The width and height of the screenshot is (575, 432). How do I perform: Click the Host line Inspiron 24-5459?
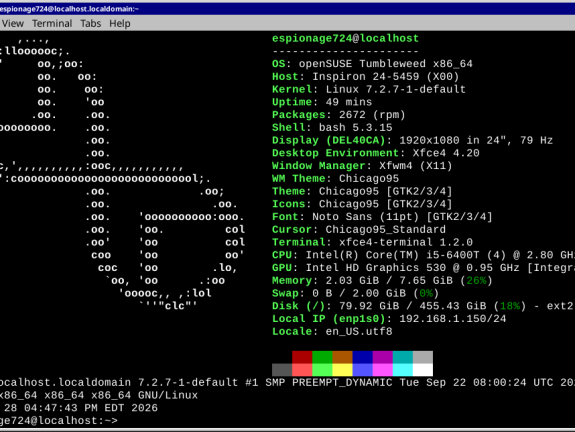click(x=366, y=77)
